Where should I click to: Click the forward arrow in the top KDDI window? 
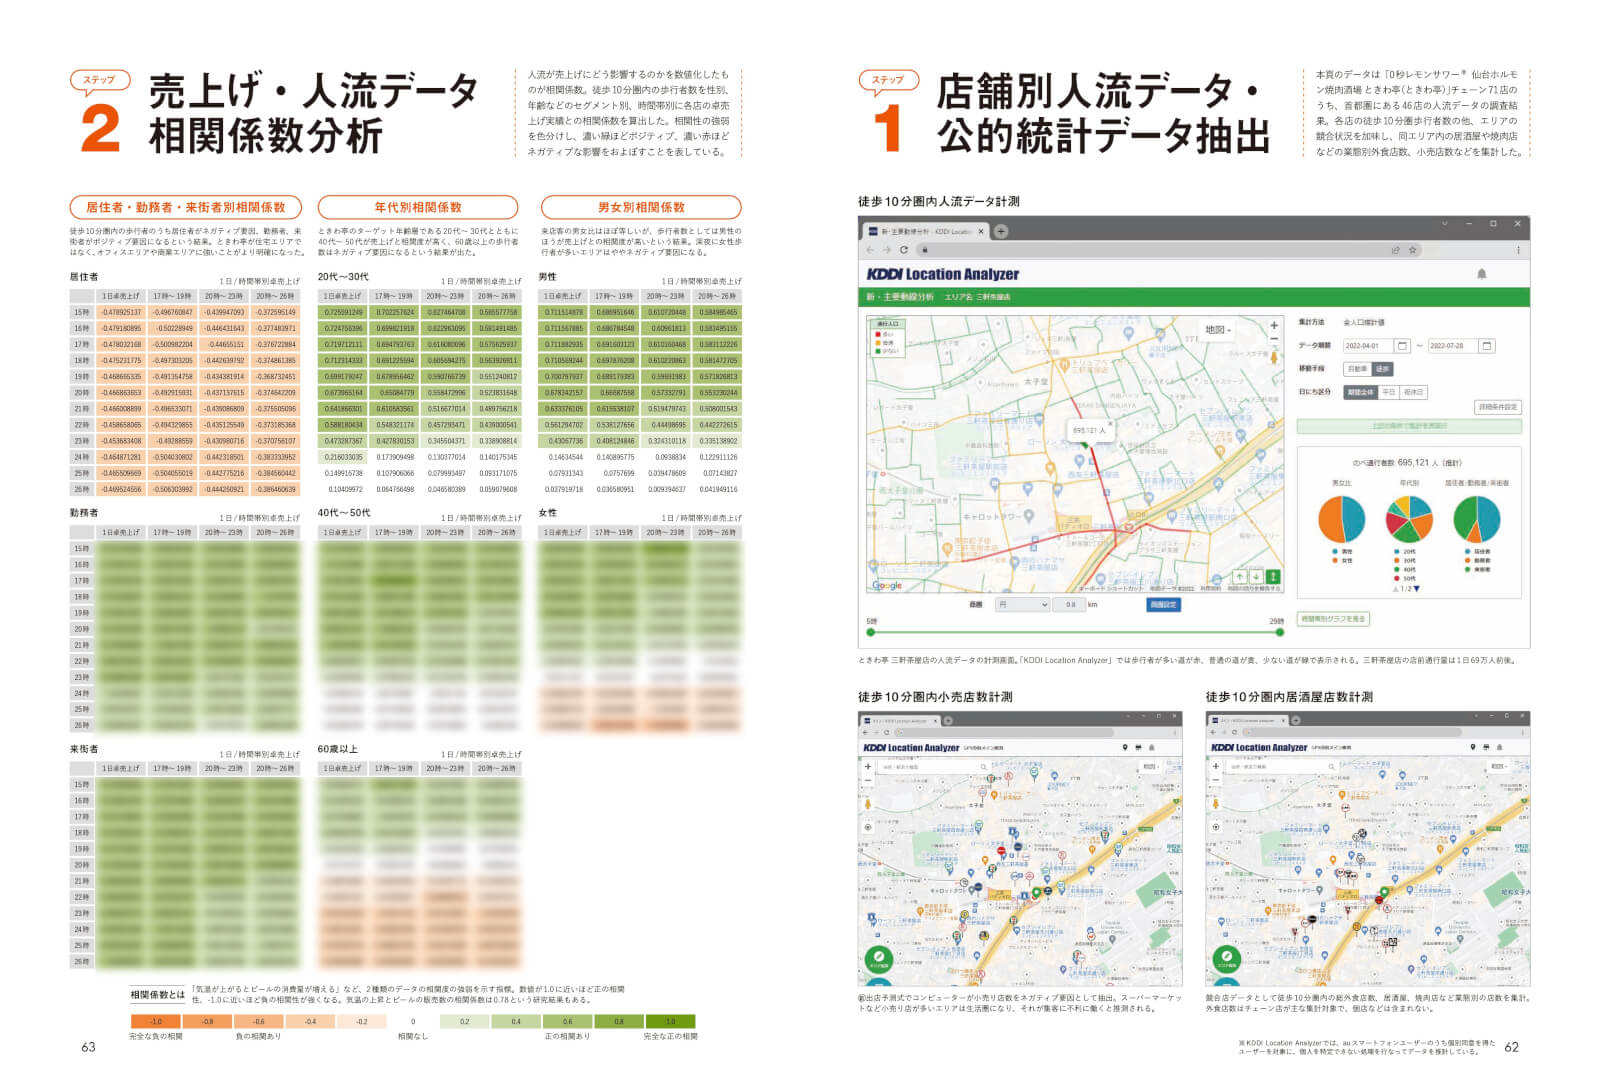point(887,250)
